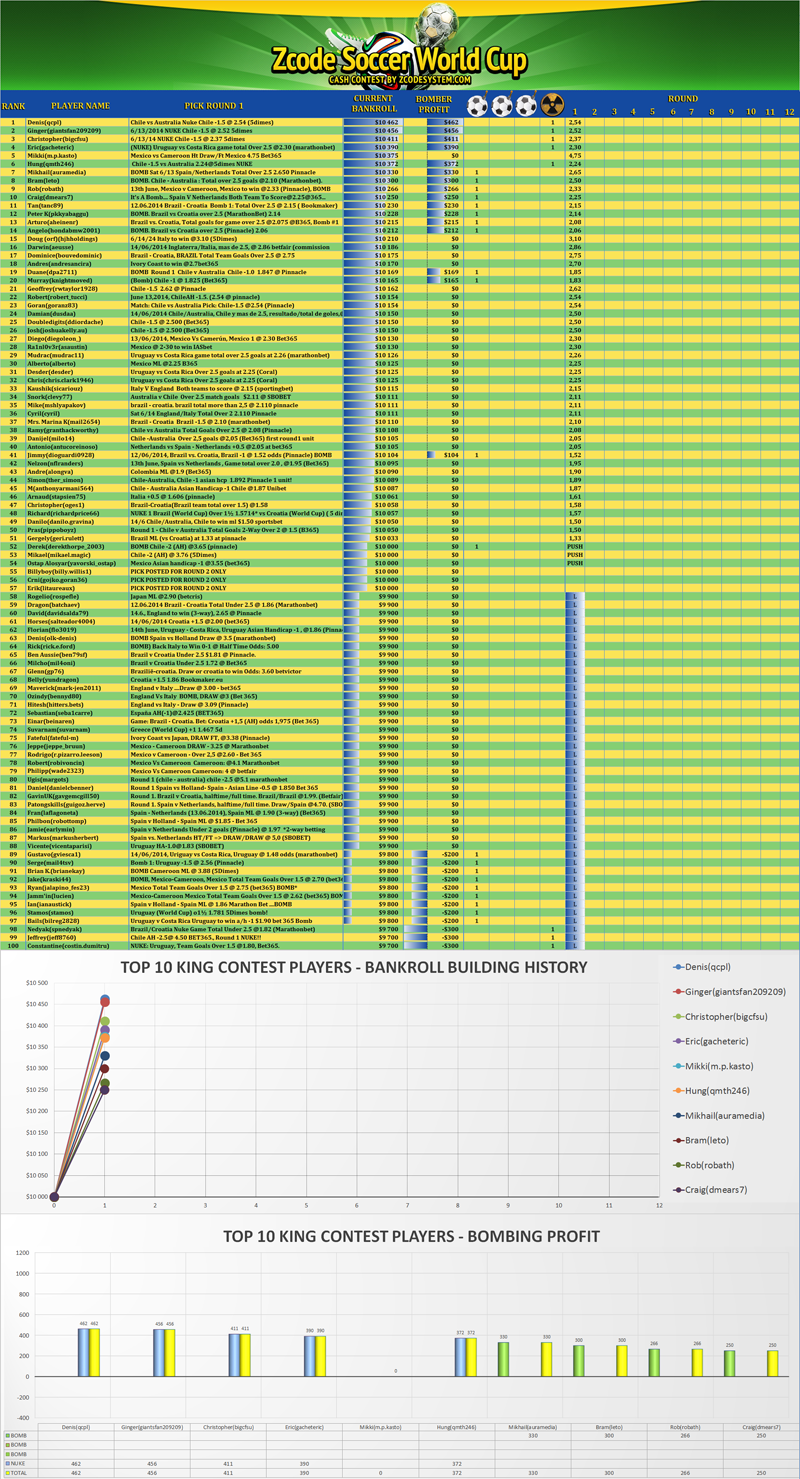Open the Cash Contest by Zcodesystem.com subtitle
Image resolution: width=800 pixels, height=1479 pixels.
point(398,80)
